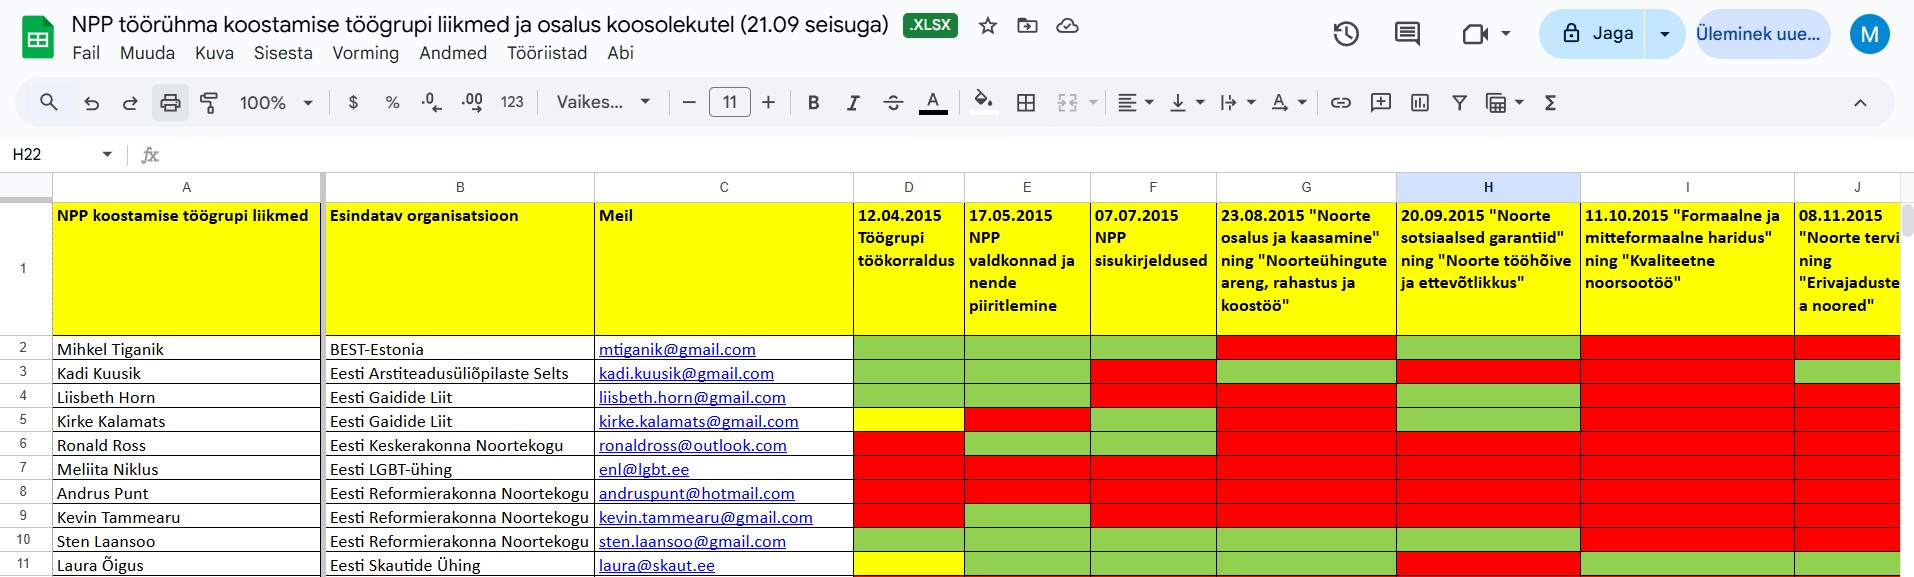Expand the zoom 100% dropdown
Screen dimensions: 1914x577
coord(277,103)
